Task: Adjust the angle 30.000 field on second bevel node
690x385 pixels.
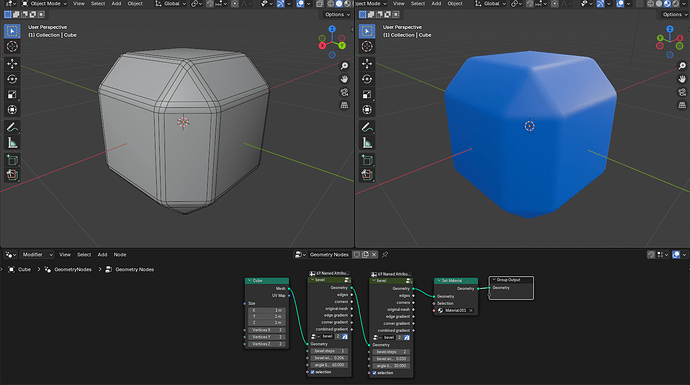Action: pos(392,366)
